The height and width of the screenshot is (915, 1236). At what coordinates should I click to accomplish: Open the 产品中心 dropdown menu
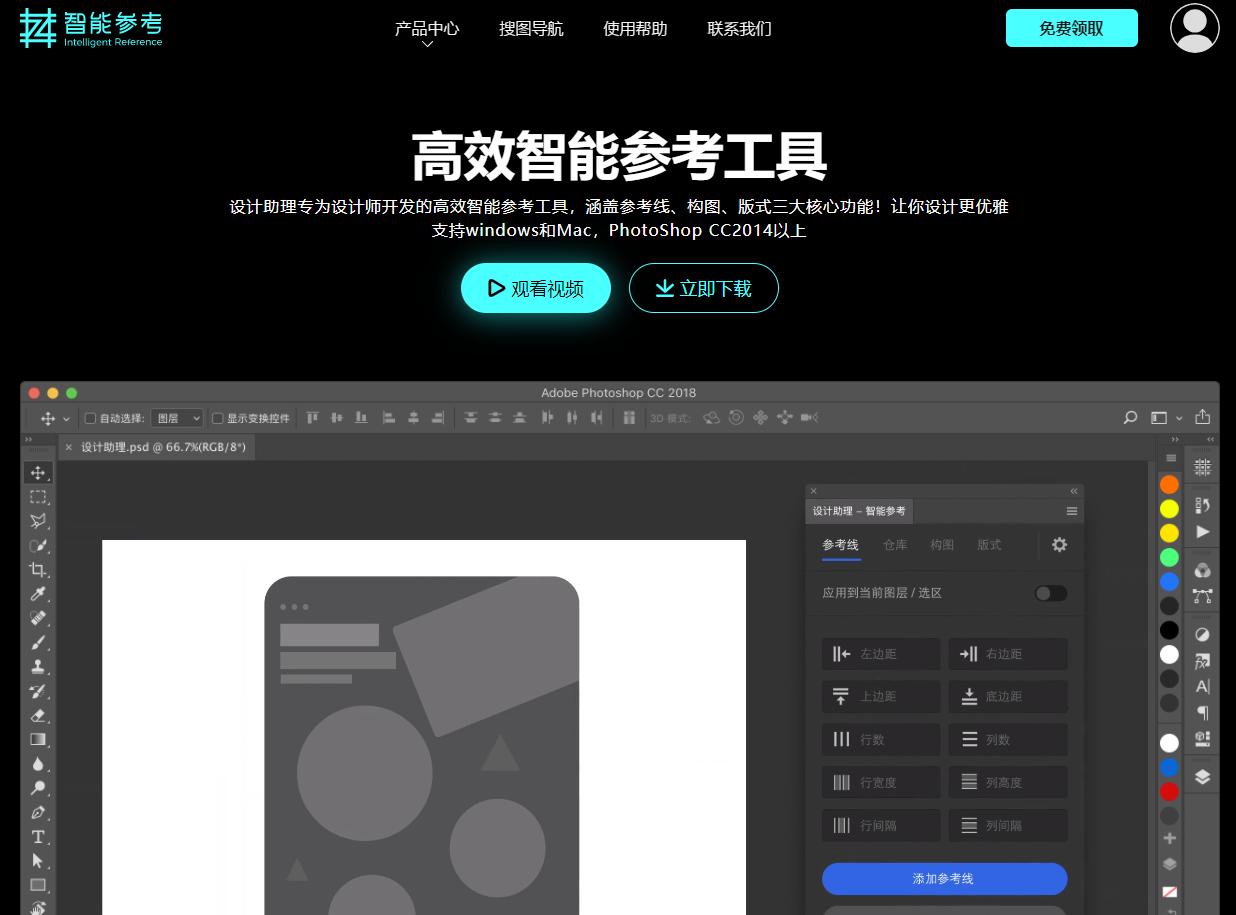[x=427, y=30]
